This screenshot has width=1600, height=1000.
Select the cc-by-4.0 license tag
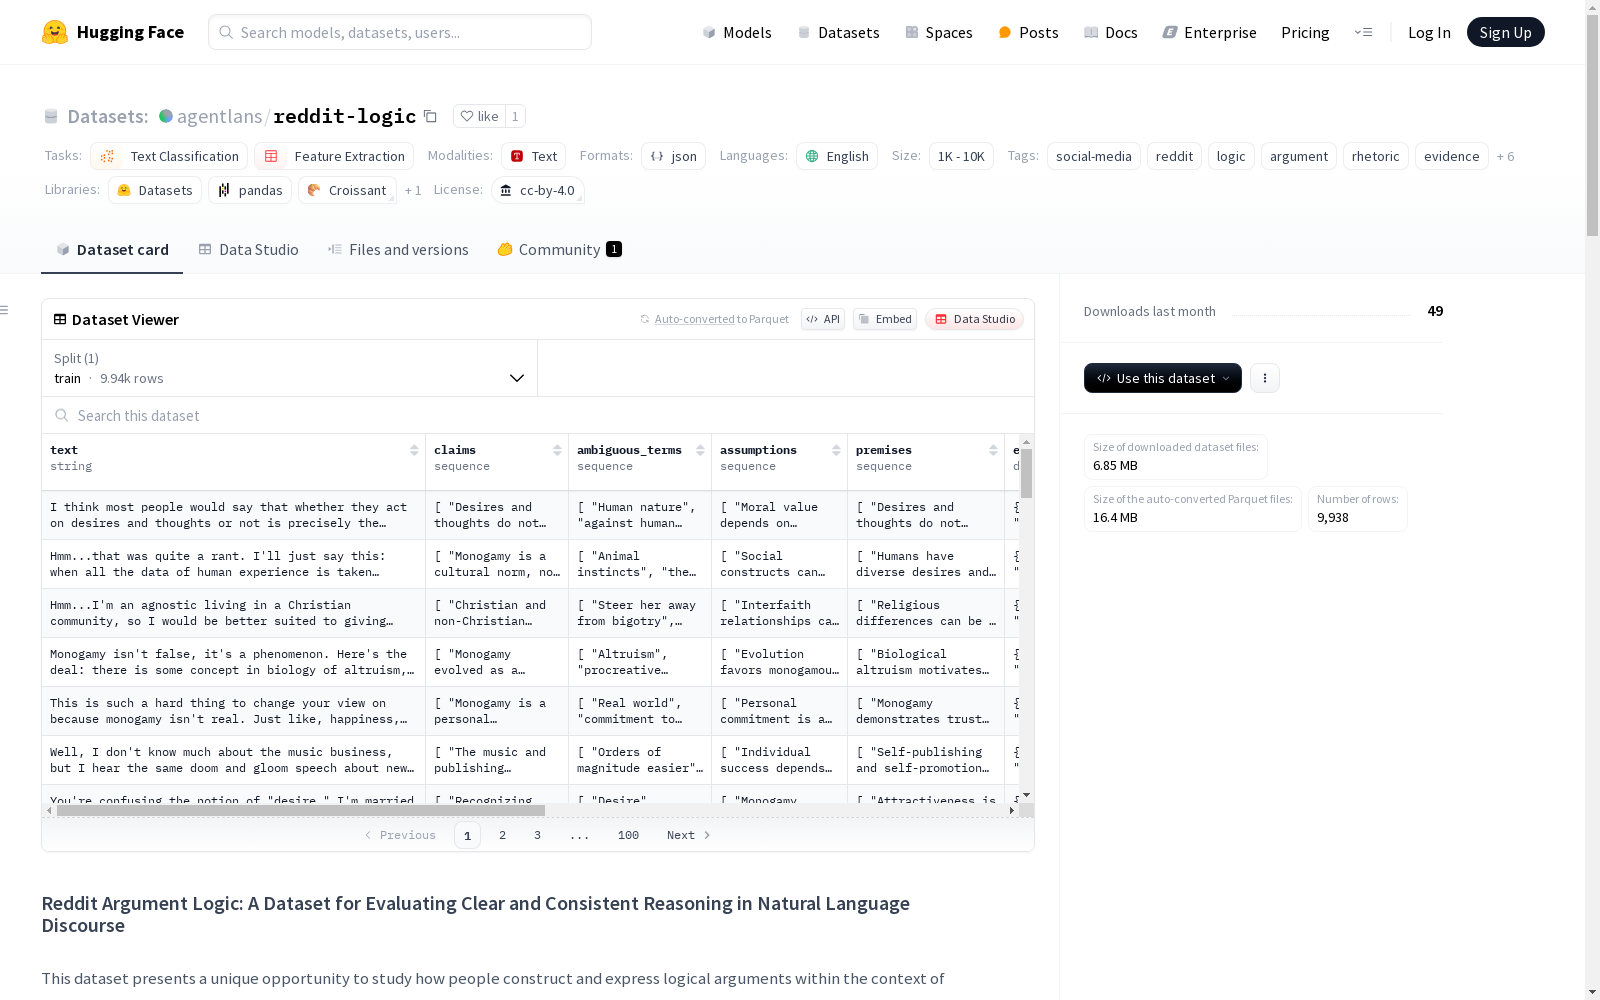tap(538, 191)
